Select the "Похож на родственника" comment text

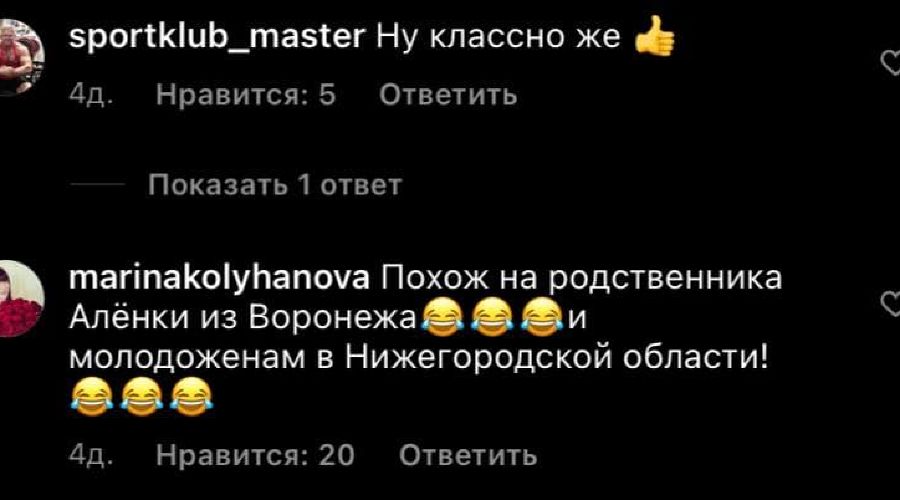coord(581,280)
